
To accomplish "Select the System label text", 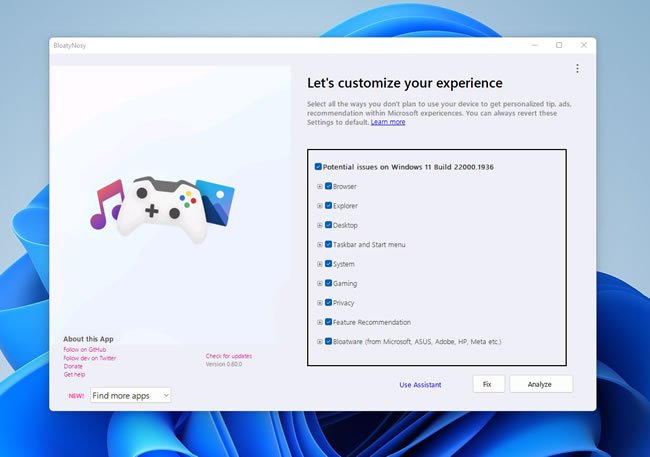I will [344, 264].
